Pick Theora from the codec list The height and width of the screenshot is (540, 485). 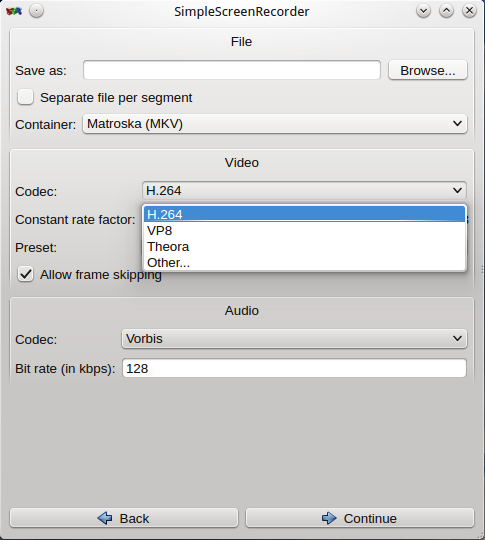coord(305,247)
